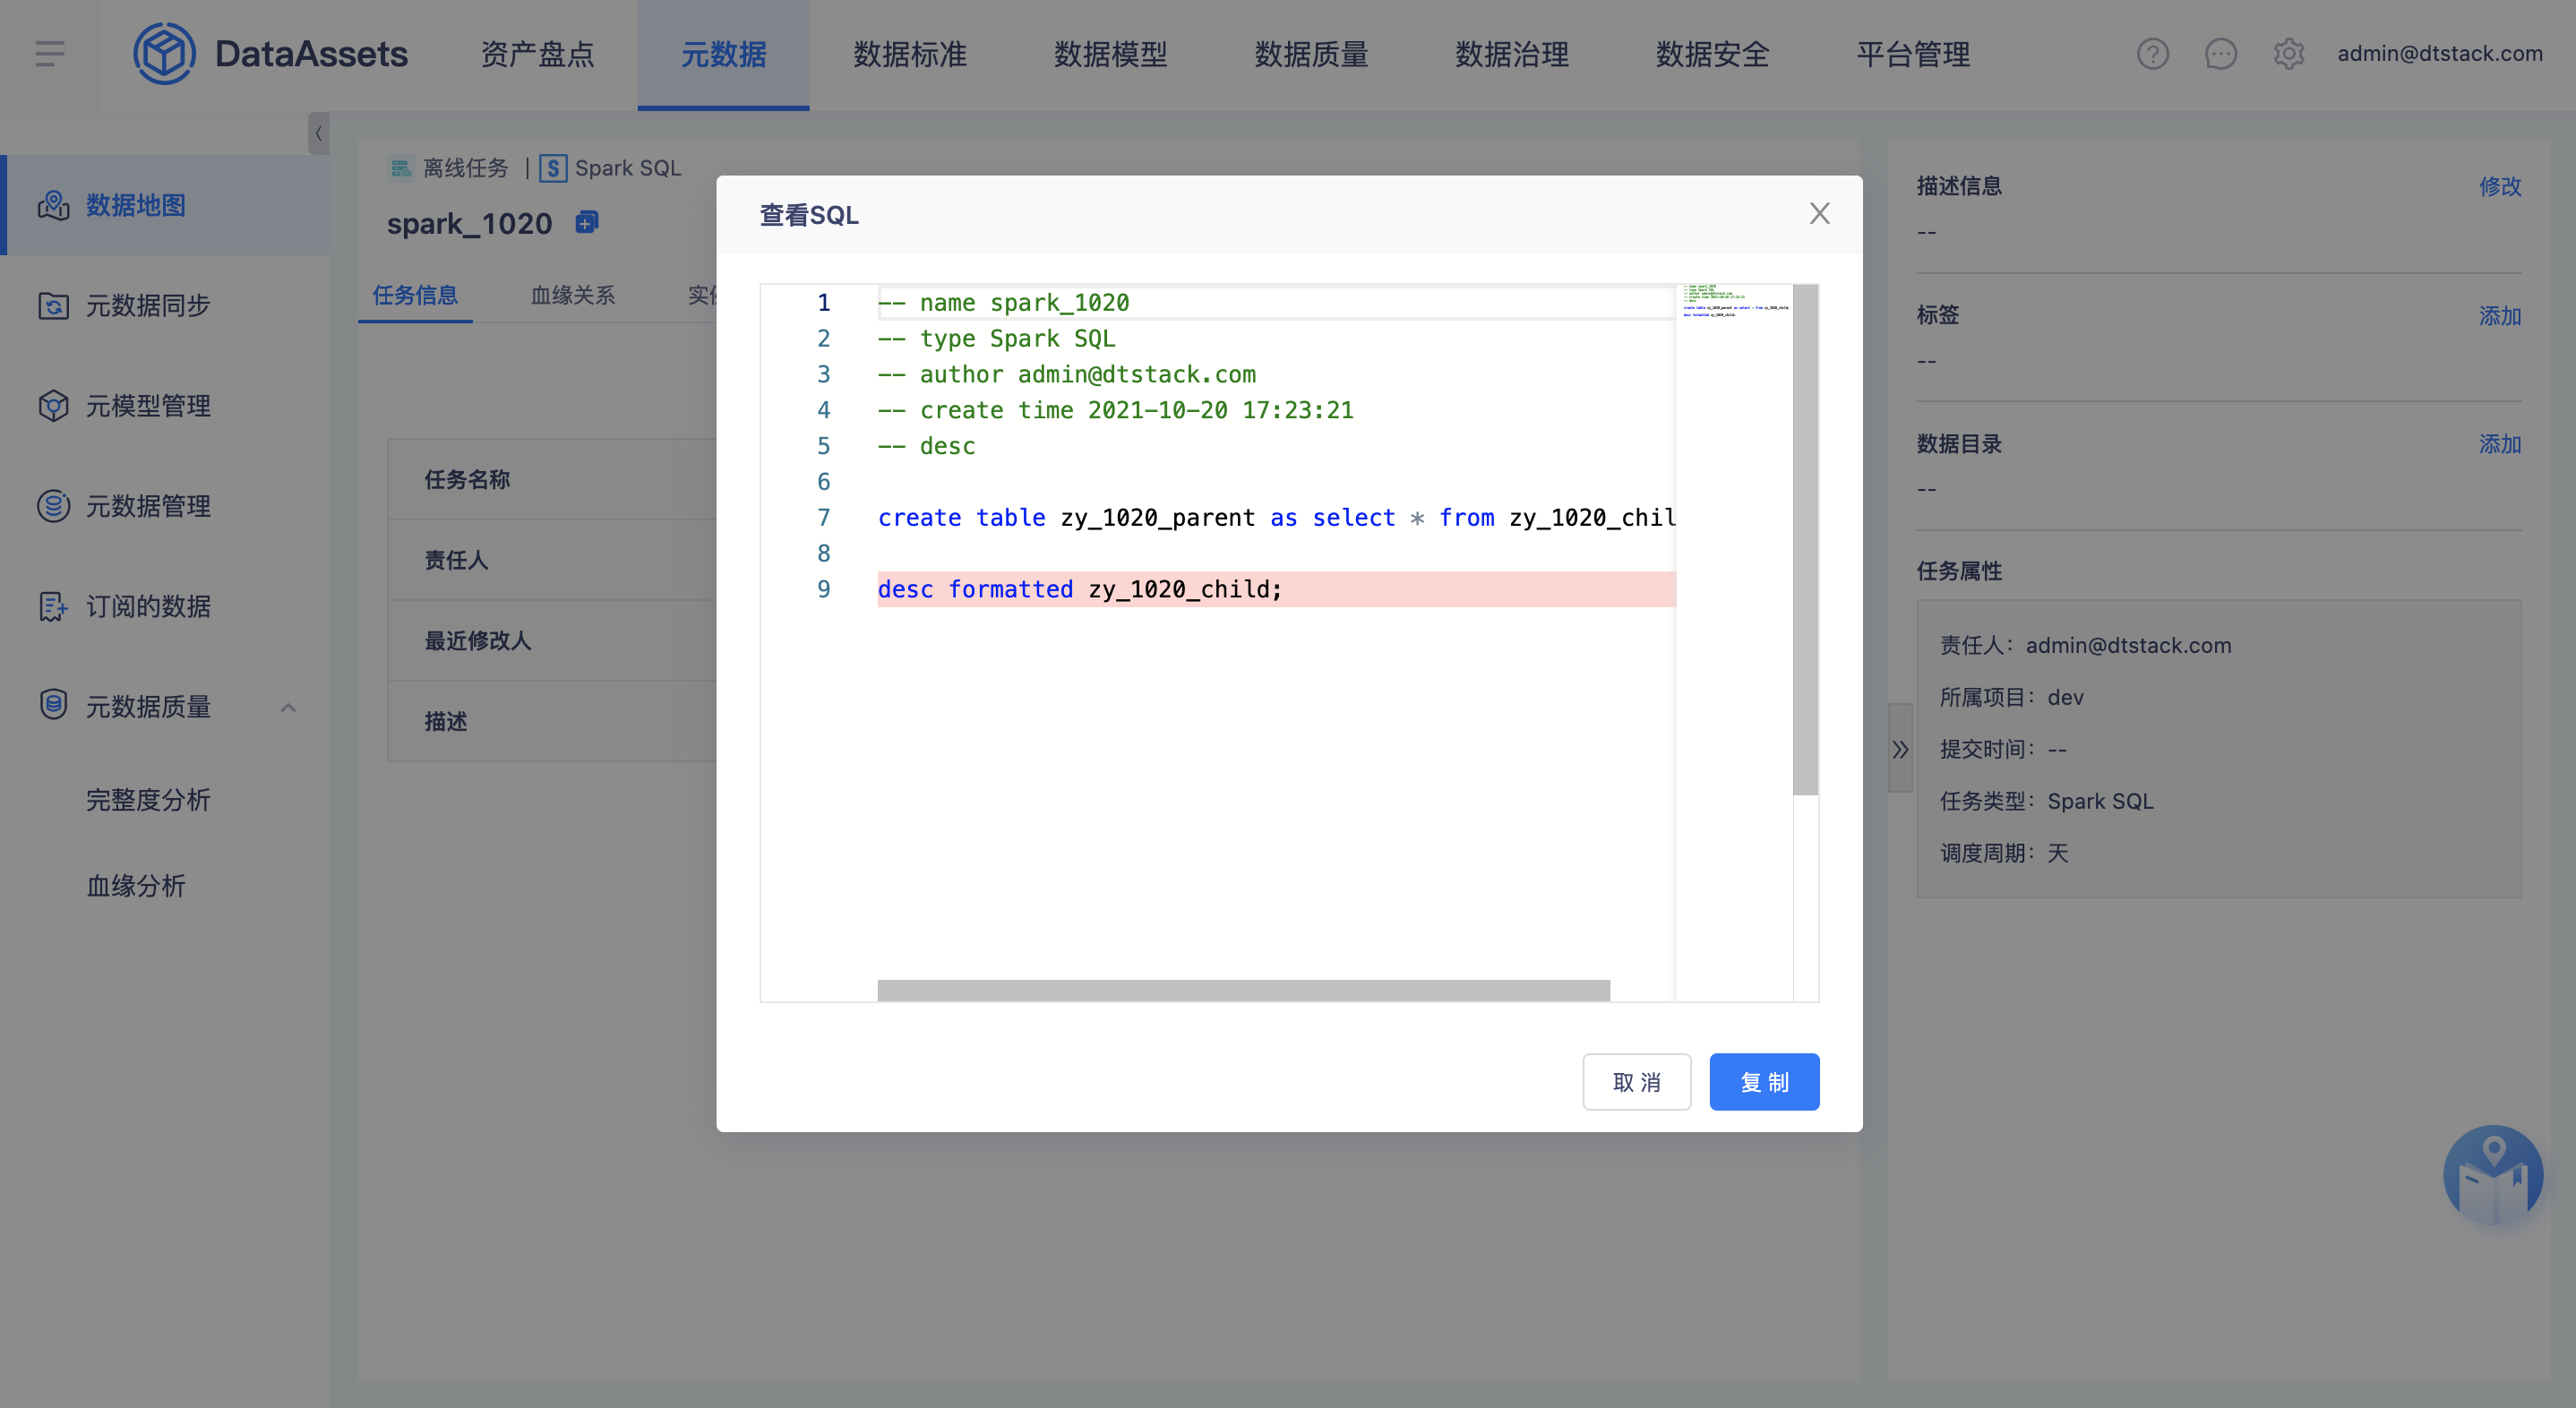The width and height of the screenshot is (2576, 1408).
Task: Collapse the right info panel arrows
Action: [1900, 749]
